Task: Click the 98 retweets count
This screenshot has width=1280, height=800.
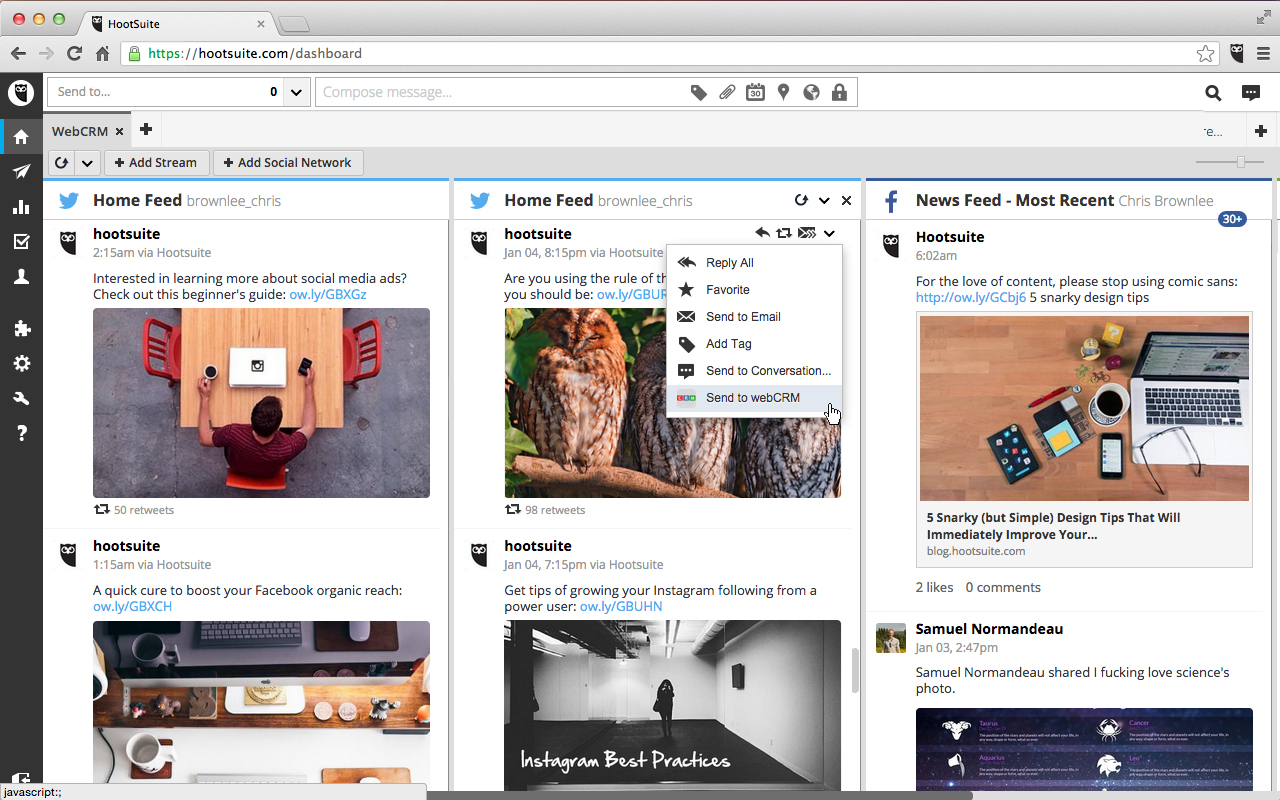Action: (555, 510)
